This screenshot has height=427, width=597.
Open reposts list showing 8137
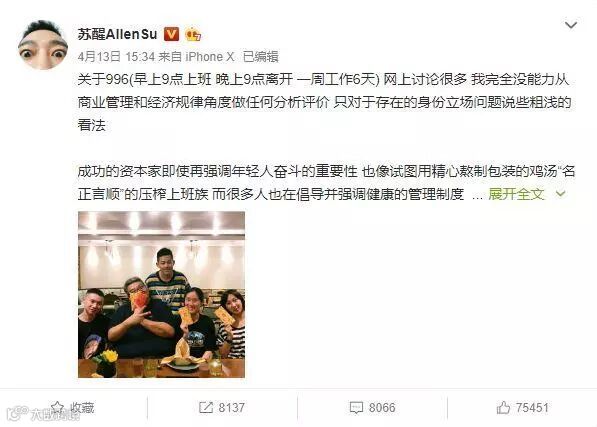point(222,408)
